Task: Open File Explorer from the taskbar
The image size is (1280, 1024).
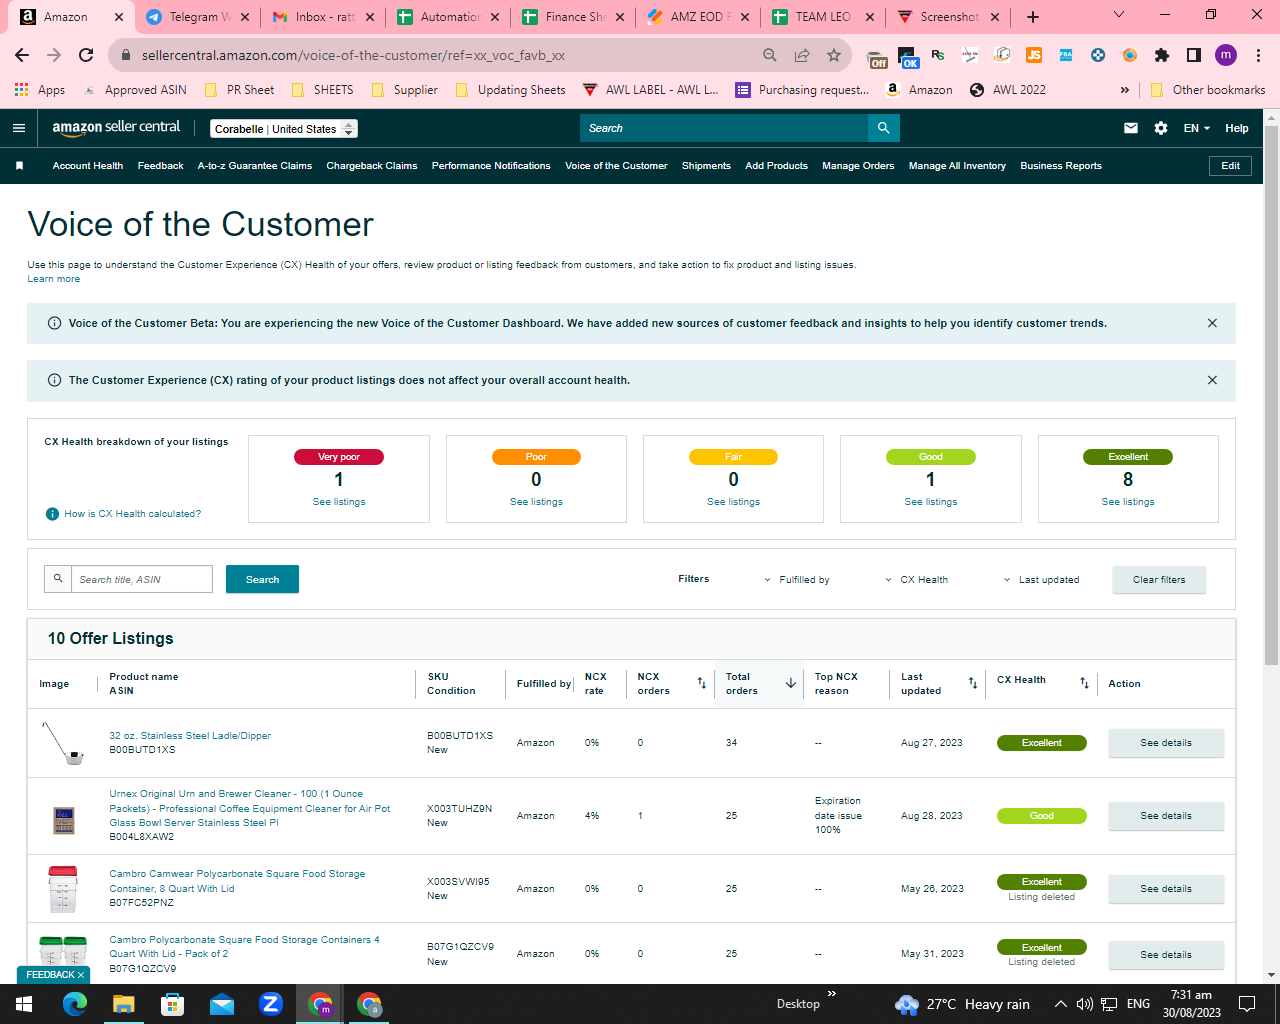Action: [x=123, y=1004]
